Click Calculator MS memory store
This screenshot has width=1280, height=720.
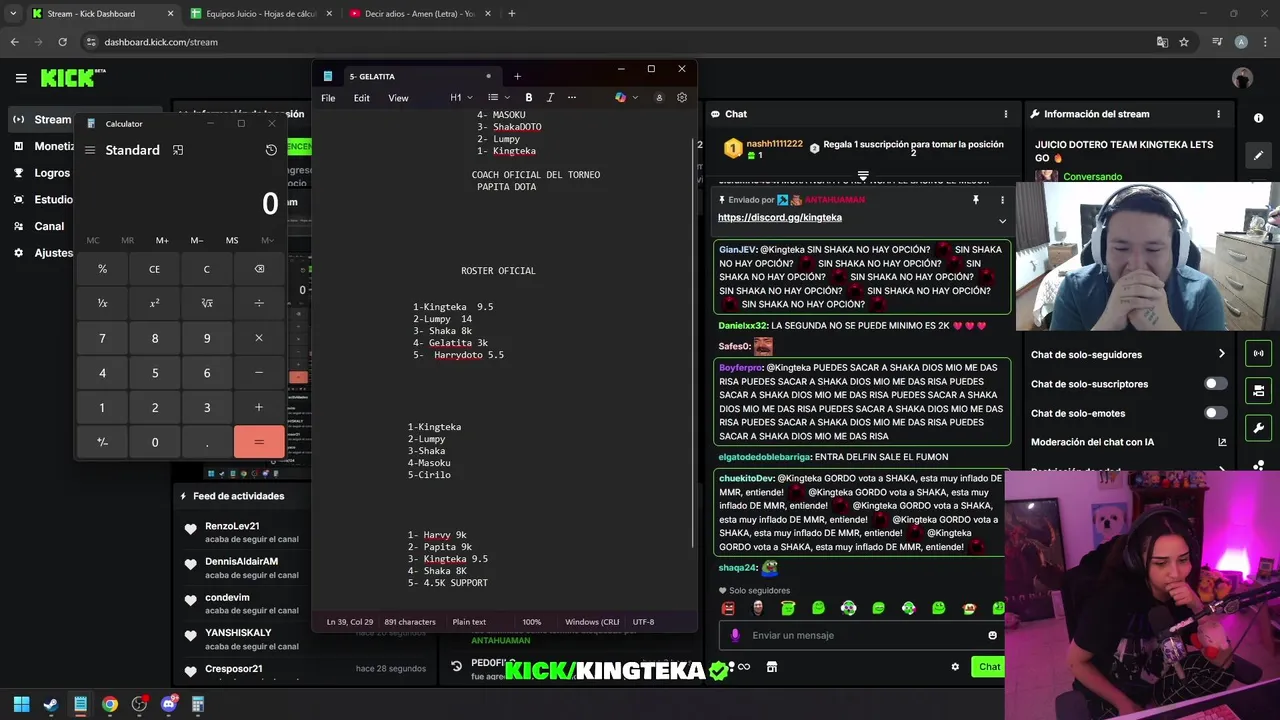point(232,240)
